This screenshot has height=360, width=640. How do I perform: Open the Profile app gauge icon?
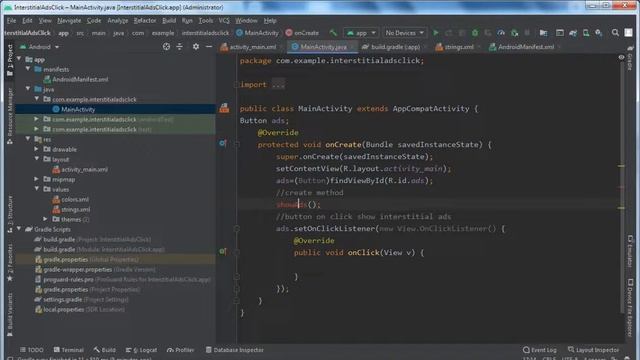(x=501, y=33)
